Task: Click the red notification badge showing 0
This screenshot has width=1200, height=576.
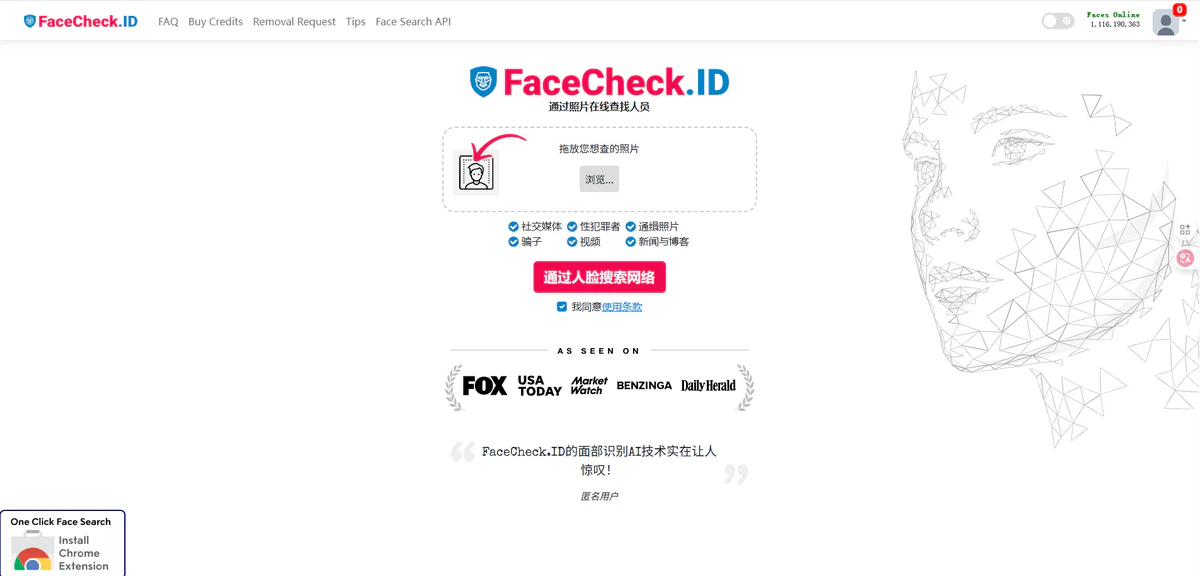Action: point(1179,10)
